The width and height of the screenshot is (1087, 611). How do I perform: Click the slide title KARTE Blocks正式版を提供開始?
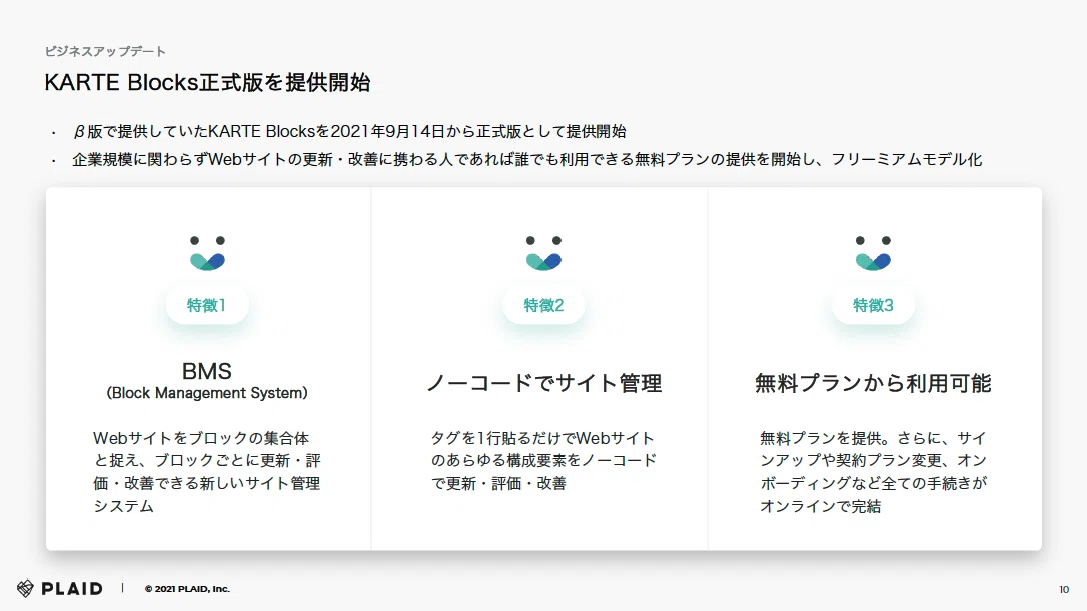click(x=207, y=83)
